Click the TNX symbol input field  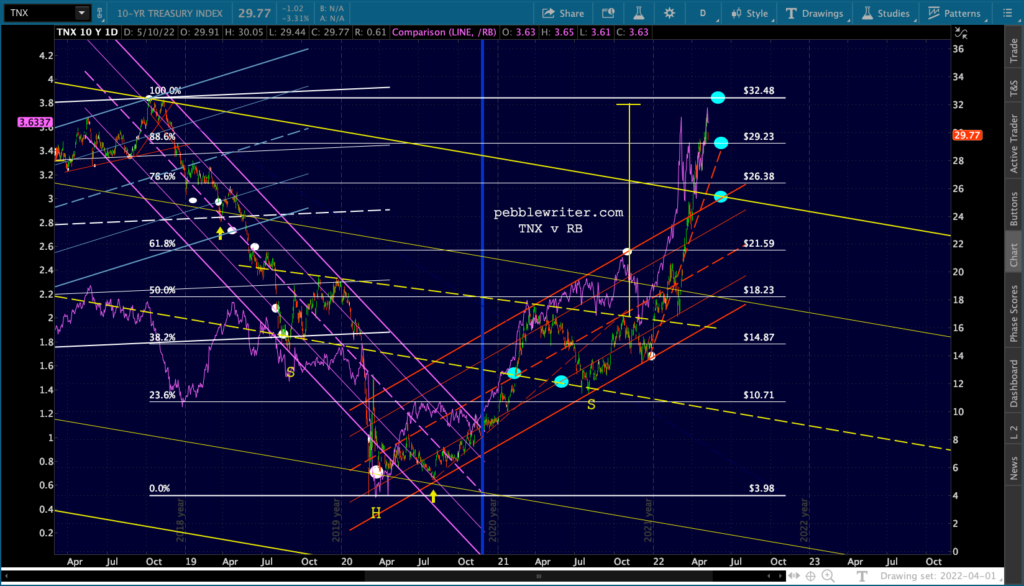pos(39,12)
